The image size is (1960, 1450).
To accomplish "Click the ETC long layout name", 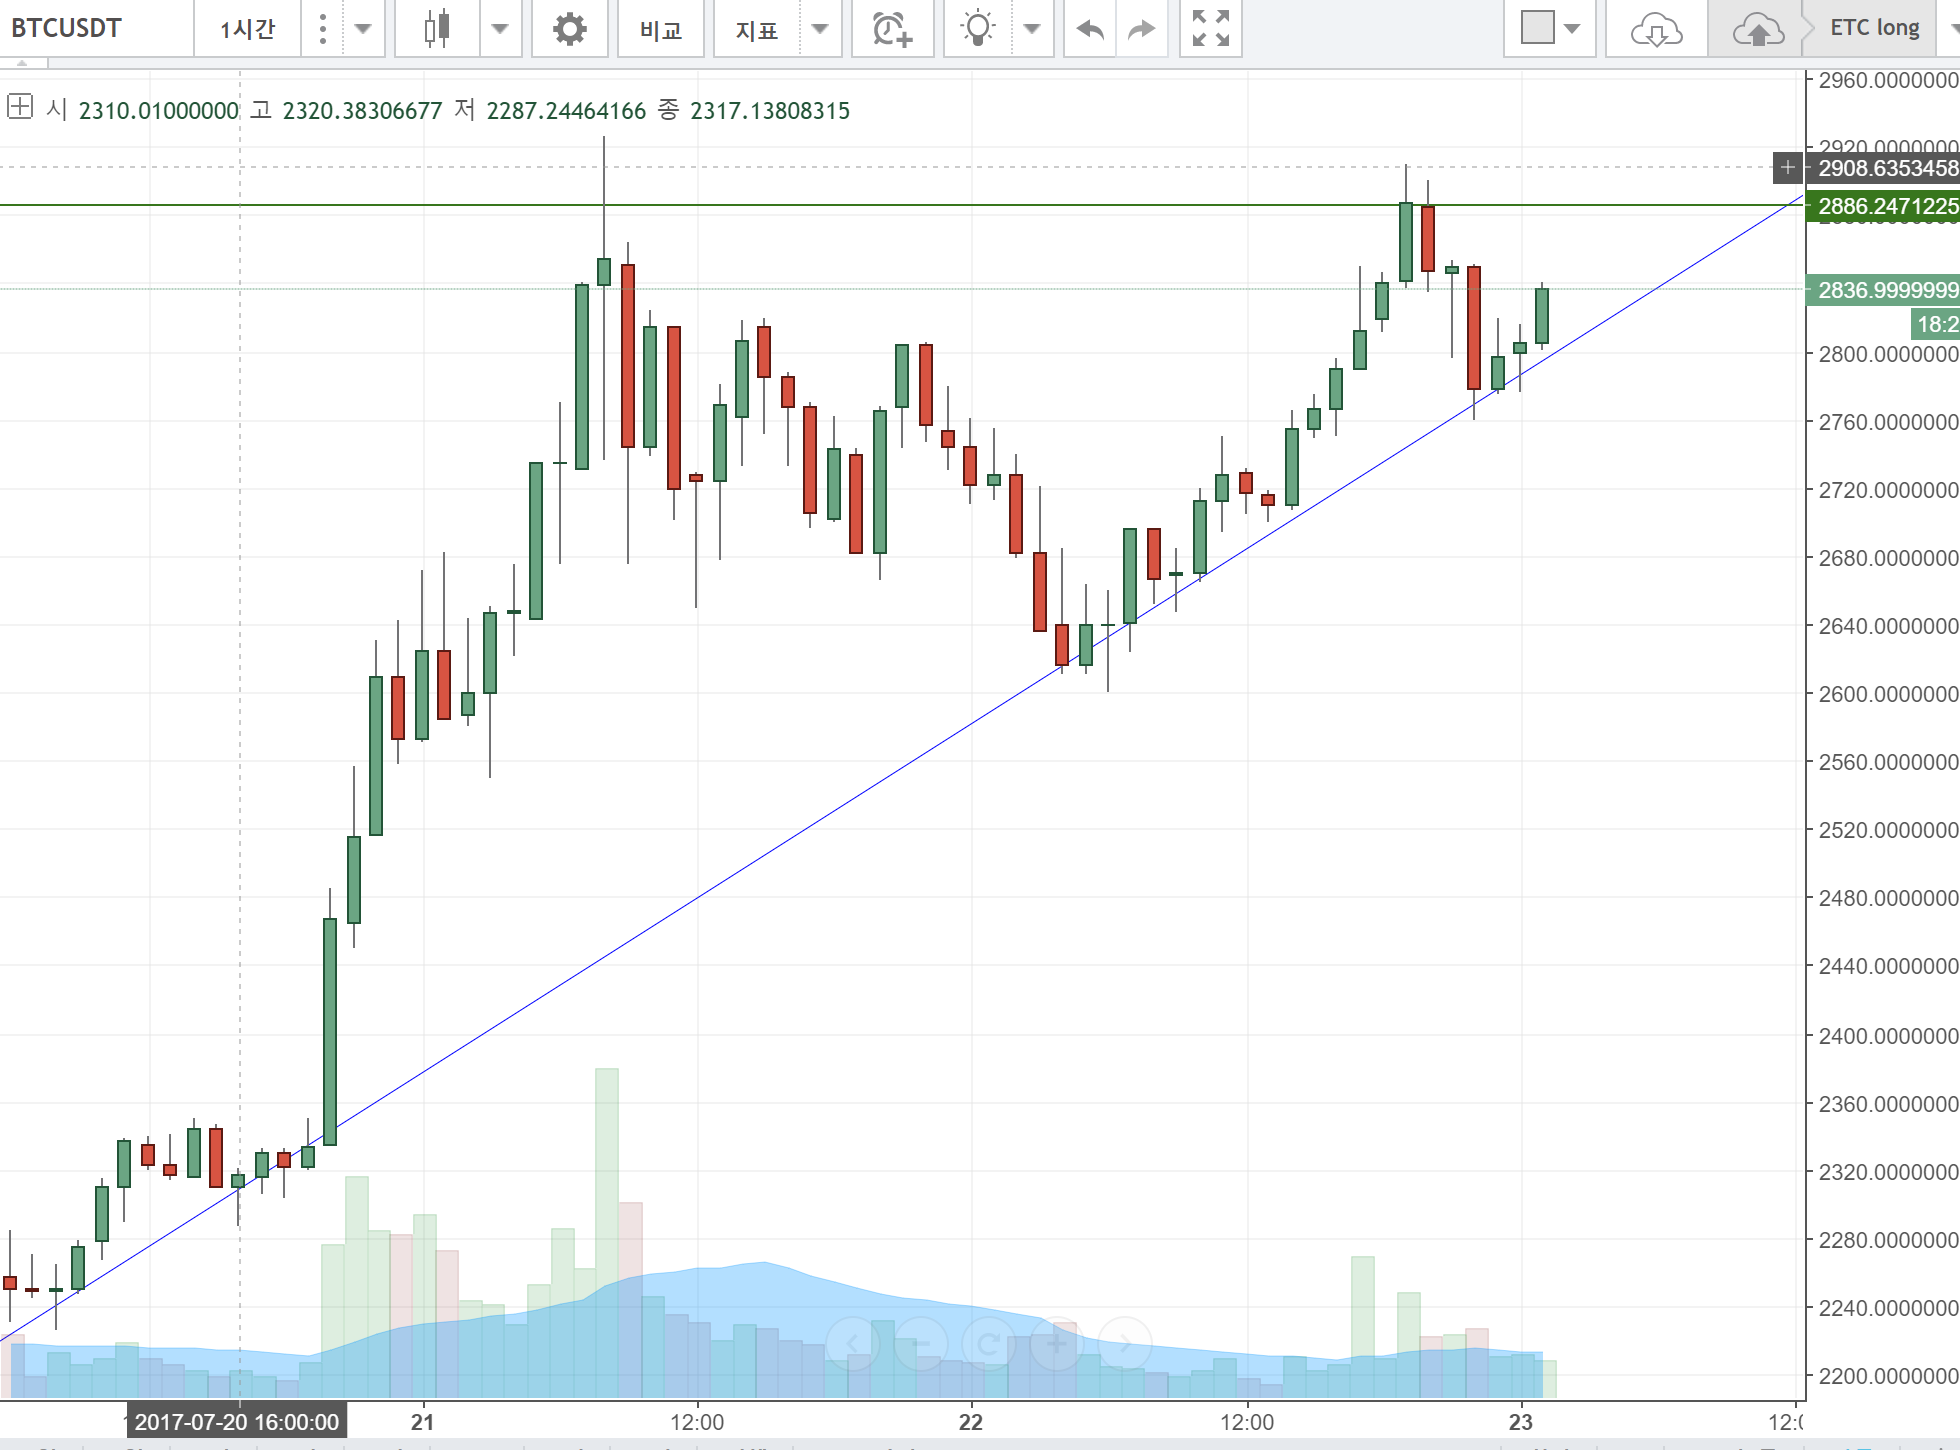I will tap(1874, 28).
